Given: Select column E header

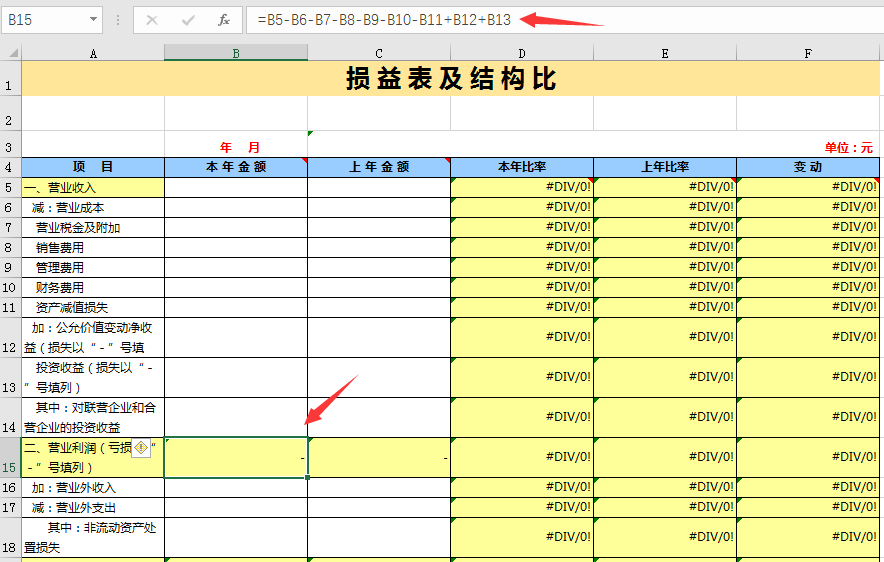Looking at the screenshot, I should pos(665,53).
